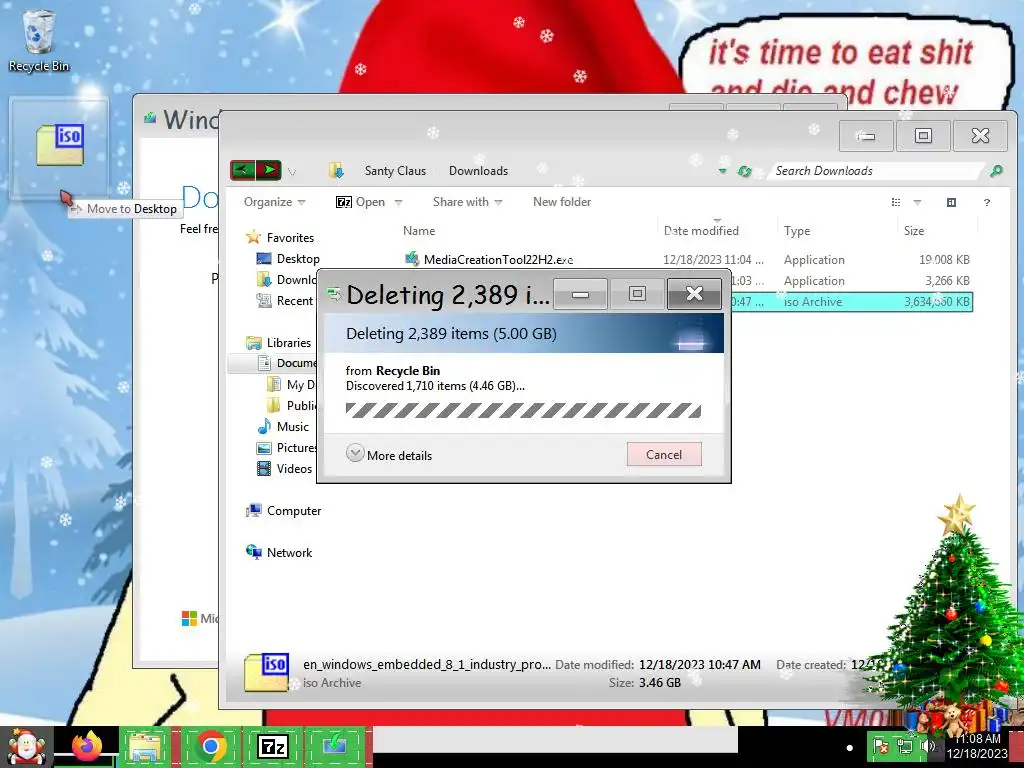Launch Firefox from the taskbar
Screen dimensions: 1024x768
coord(86,746)
